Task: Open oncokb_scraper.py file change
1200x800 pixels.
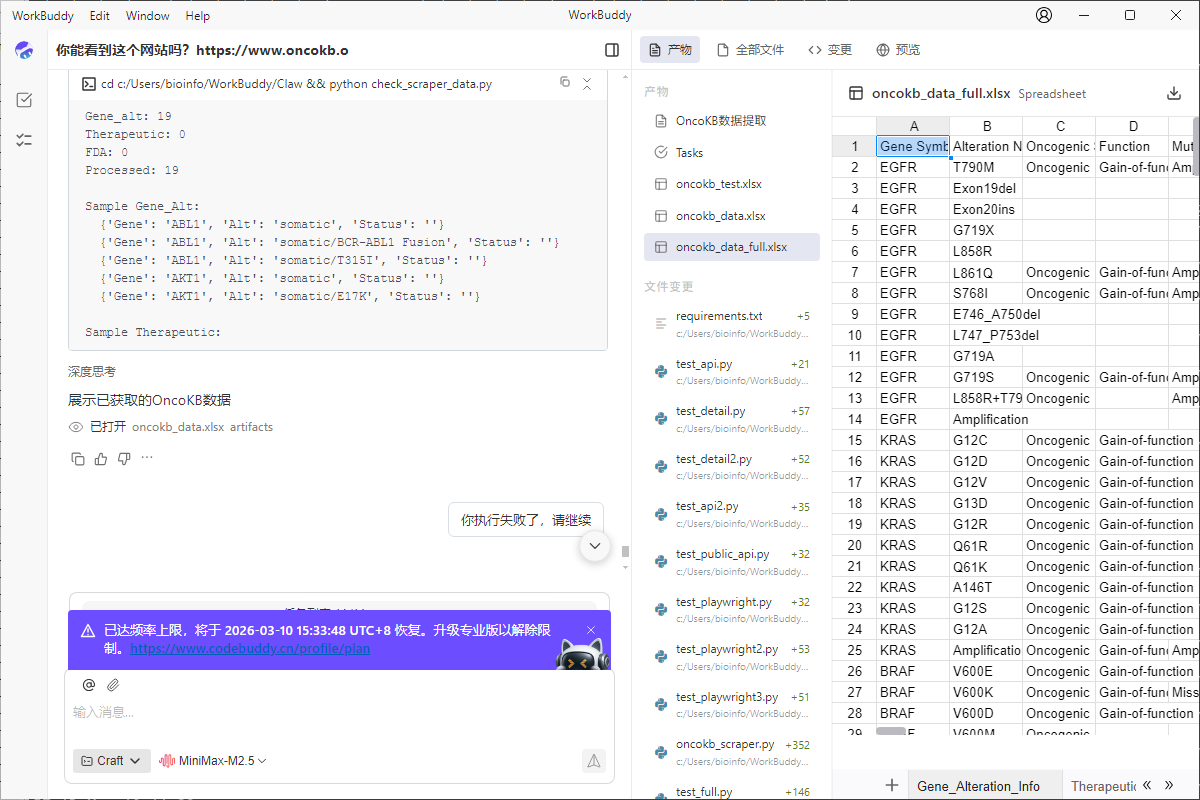Action: 732,752
